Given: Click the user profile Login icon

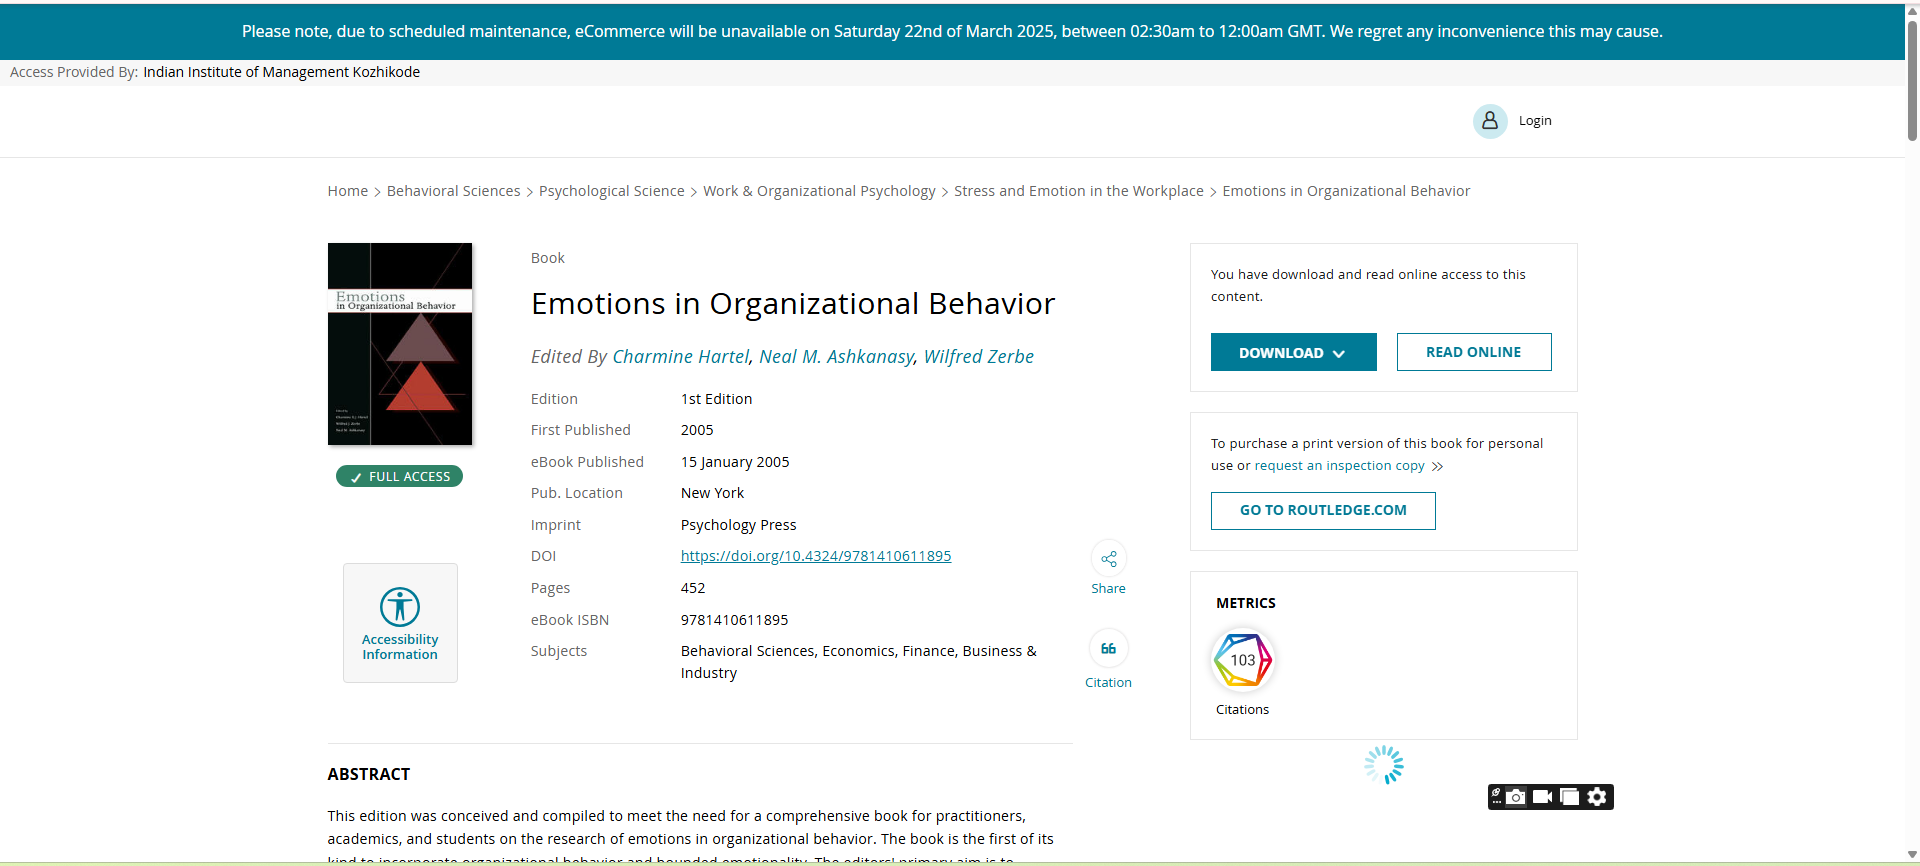Looking at the screenshot, I should tap(1490, 121).
